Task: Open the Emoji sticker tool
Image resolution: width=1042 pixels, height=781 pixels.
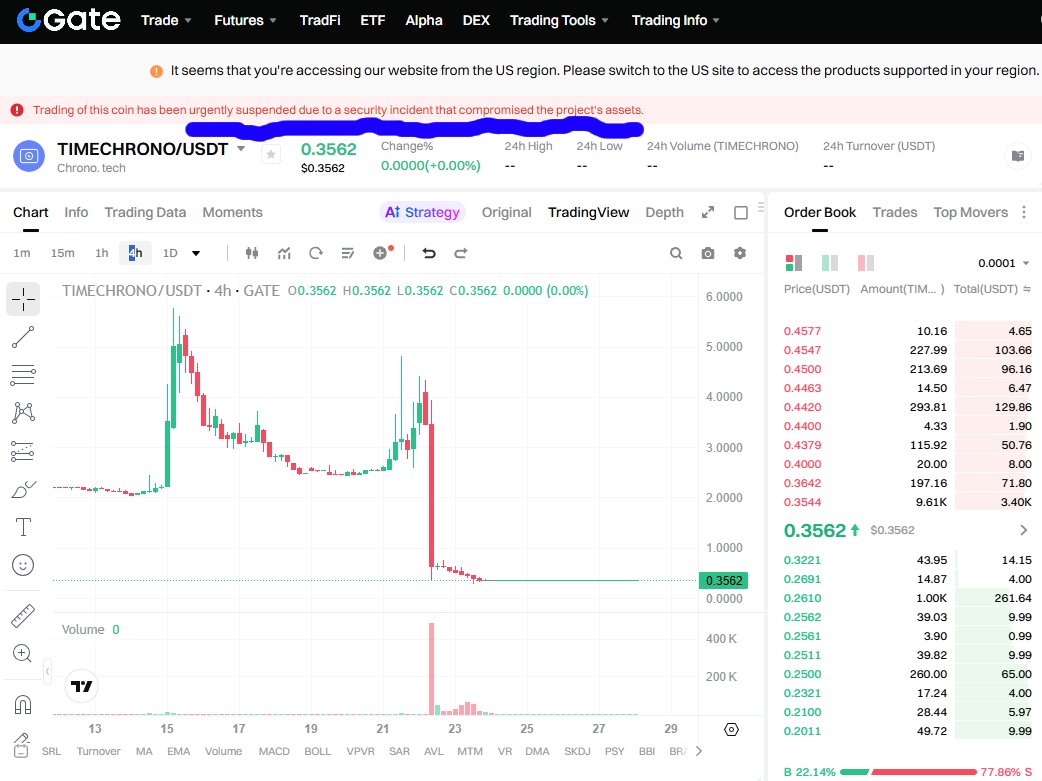Action: pyautogui.click(x=22, y=564)
